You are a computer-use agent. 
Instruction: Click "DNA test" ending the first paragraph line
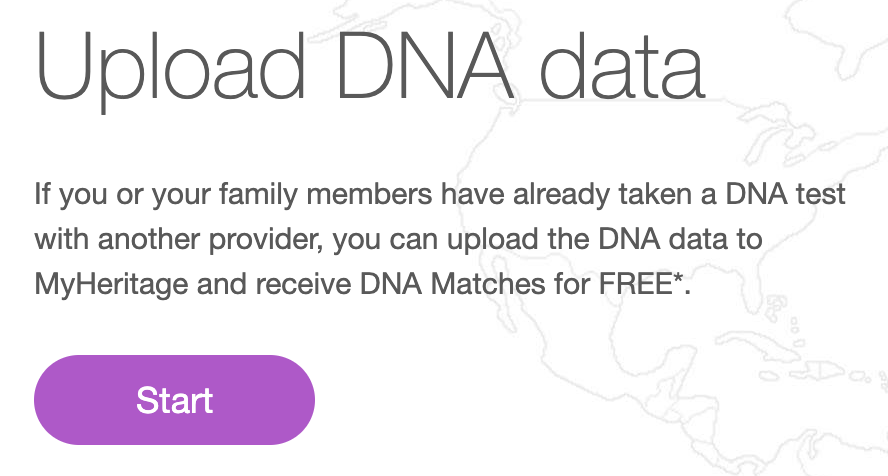click(785, 194)
